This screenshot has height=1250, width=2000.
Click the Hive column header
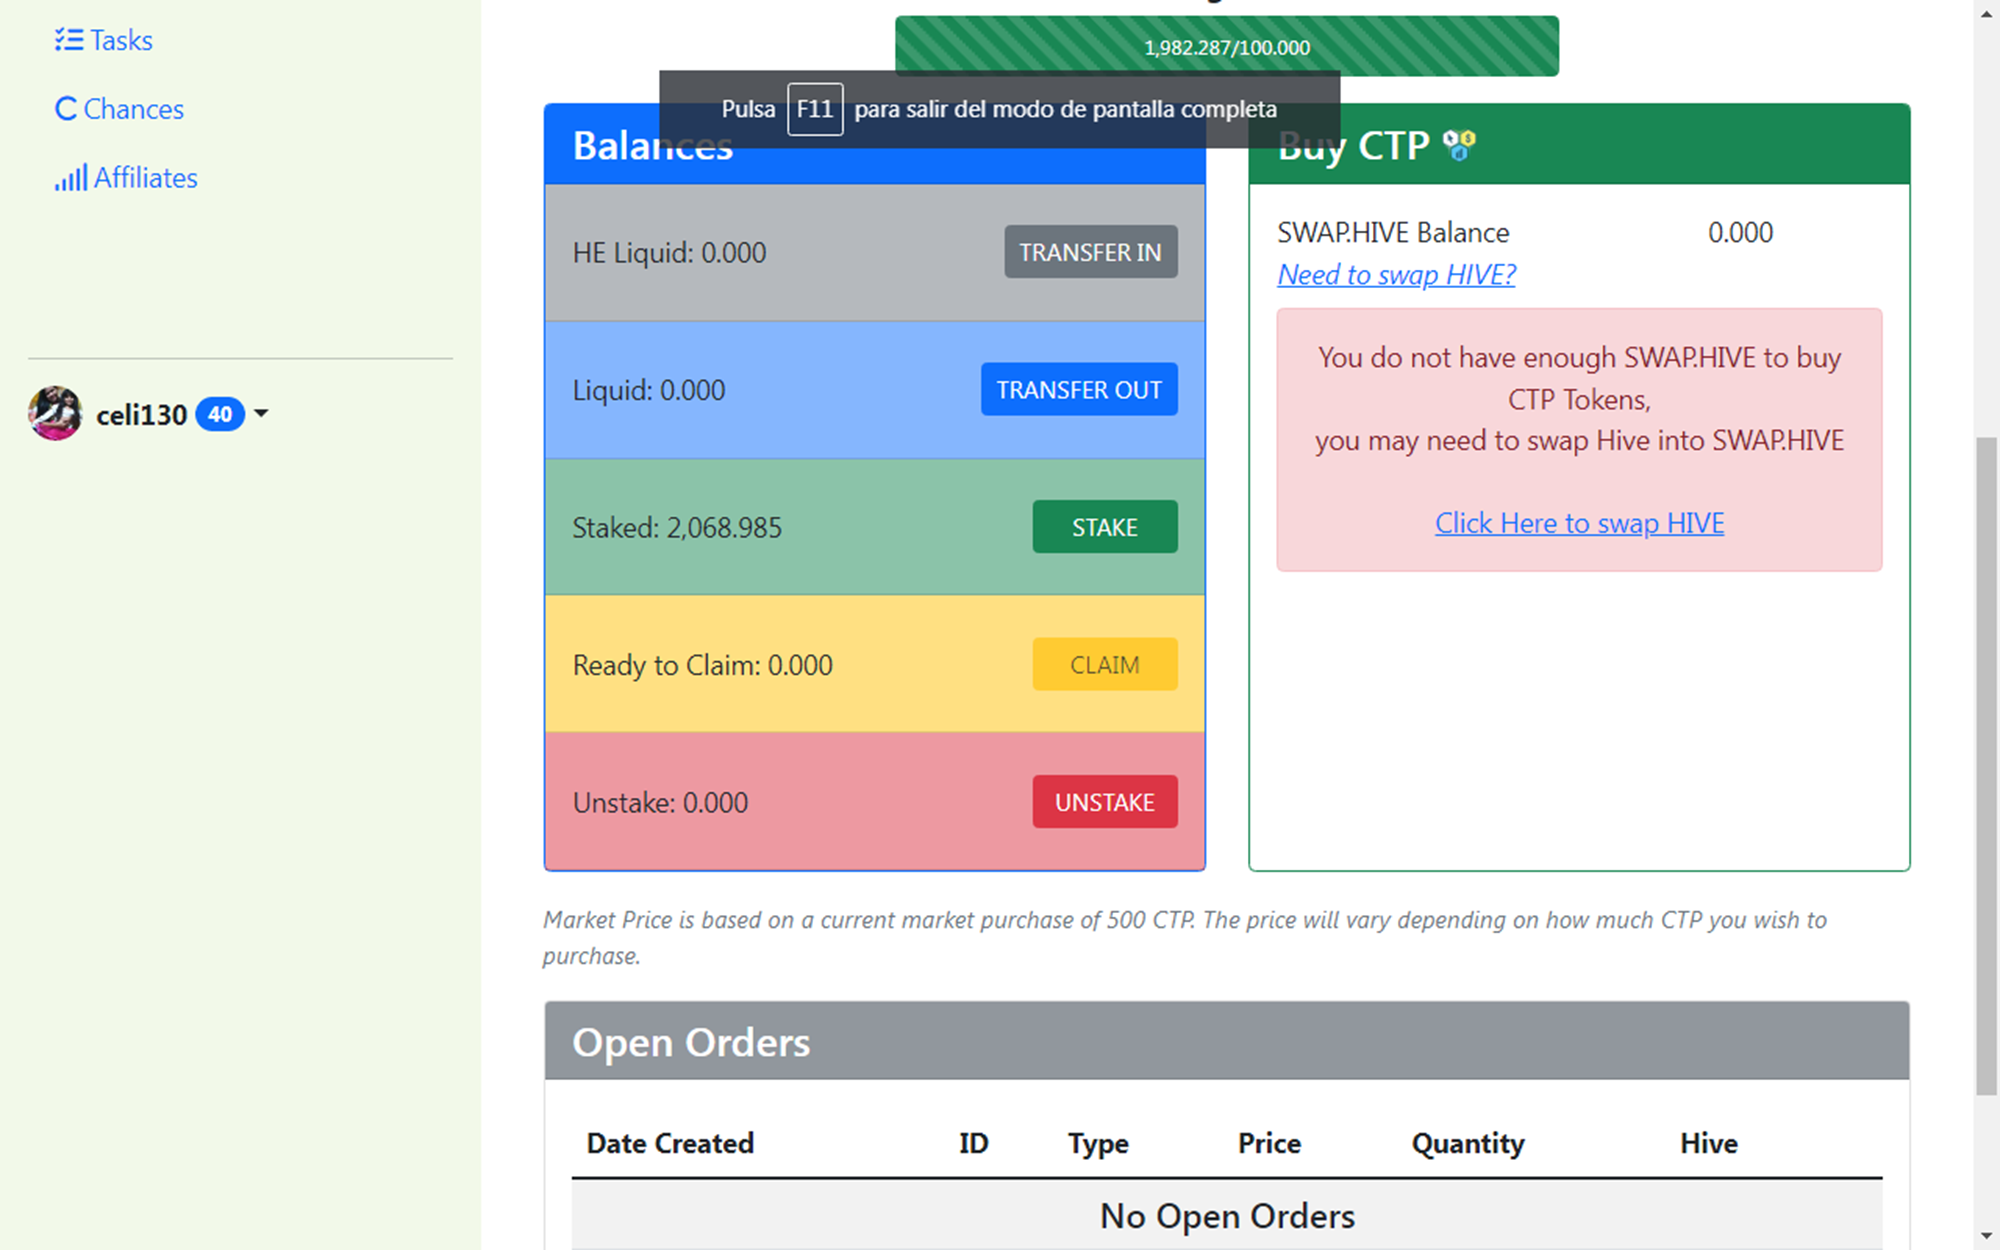pyautogui.click(x=1708, y=1143)
